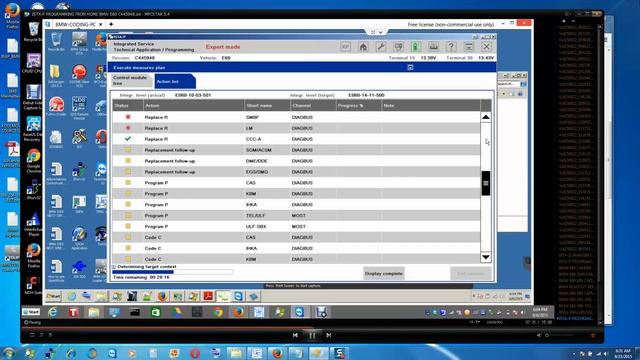Click the red status icon on SMBF row
640x360 pixels.
(128, 117)
